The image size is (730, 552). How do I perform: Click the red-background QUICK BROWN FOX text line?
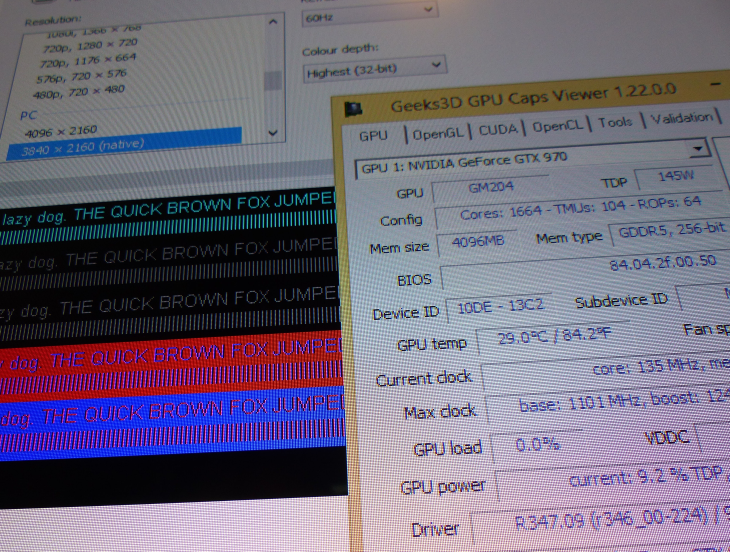click(171, 356)
